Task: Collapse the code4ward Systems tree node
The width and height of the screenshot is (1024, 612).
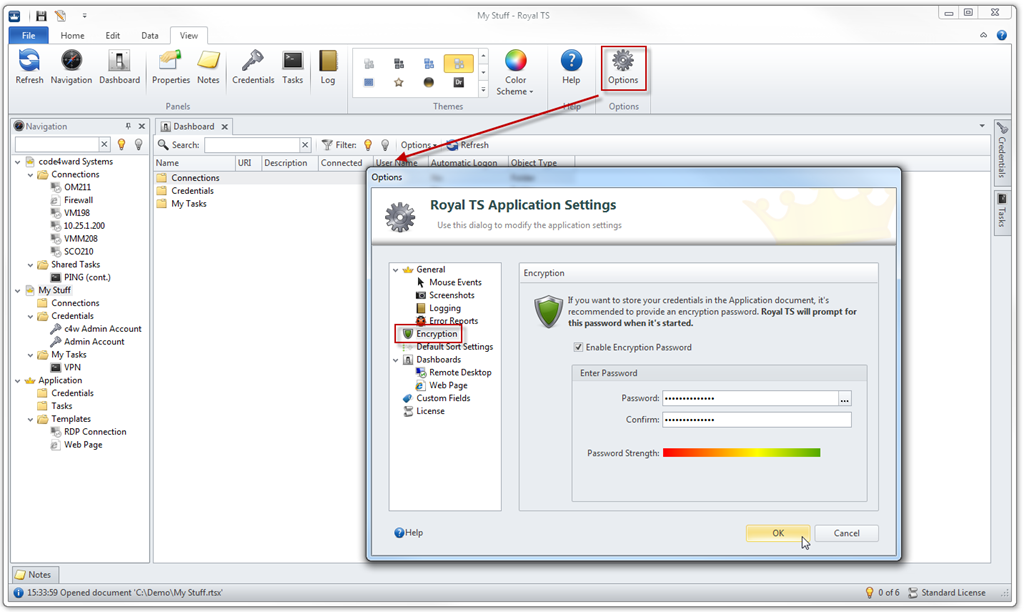Action: (18, 161)
